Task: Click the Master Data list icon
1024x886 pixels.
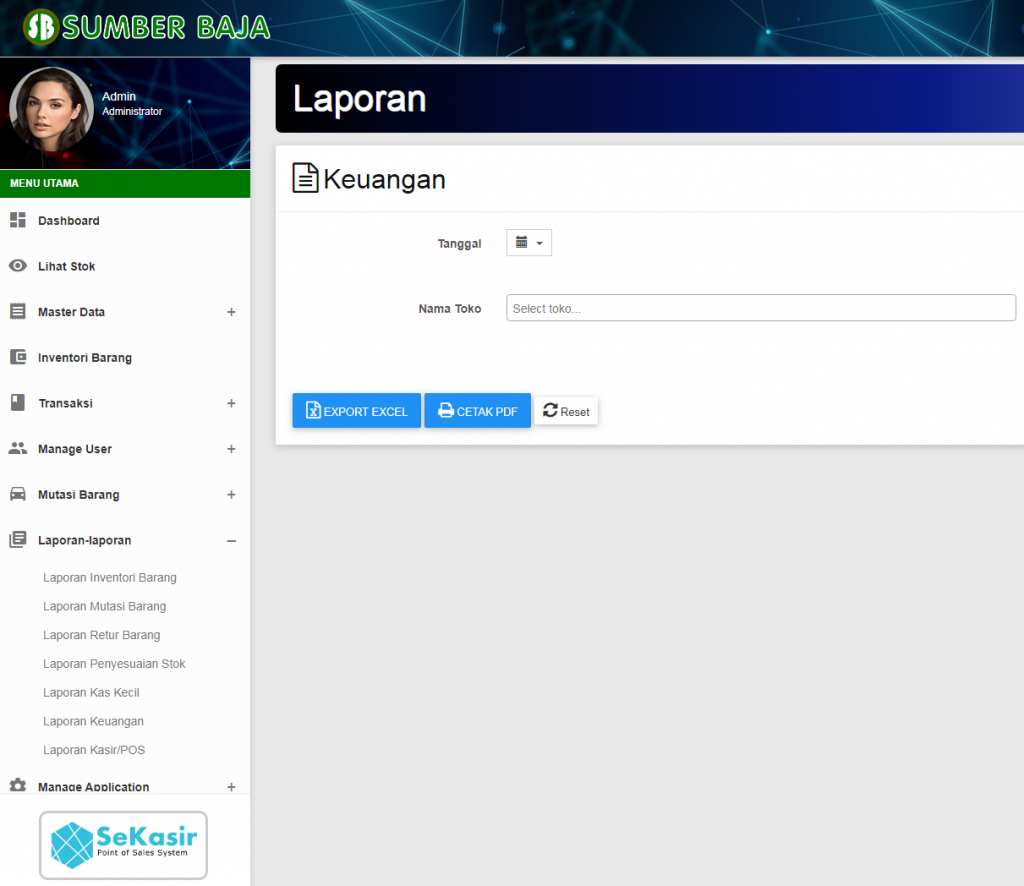Action: (x=18, y=311)
